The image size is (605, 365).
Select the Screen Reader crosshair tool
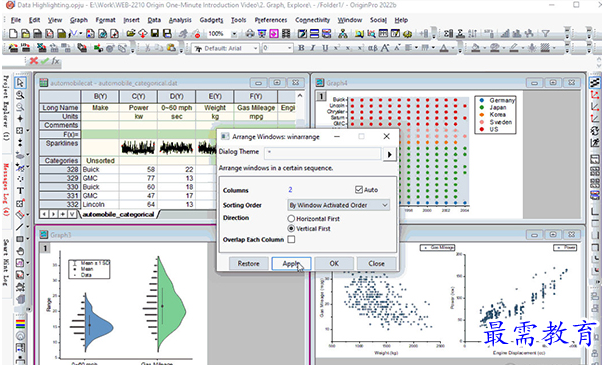(20, 119)
